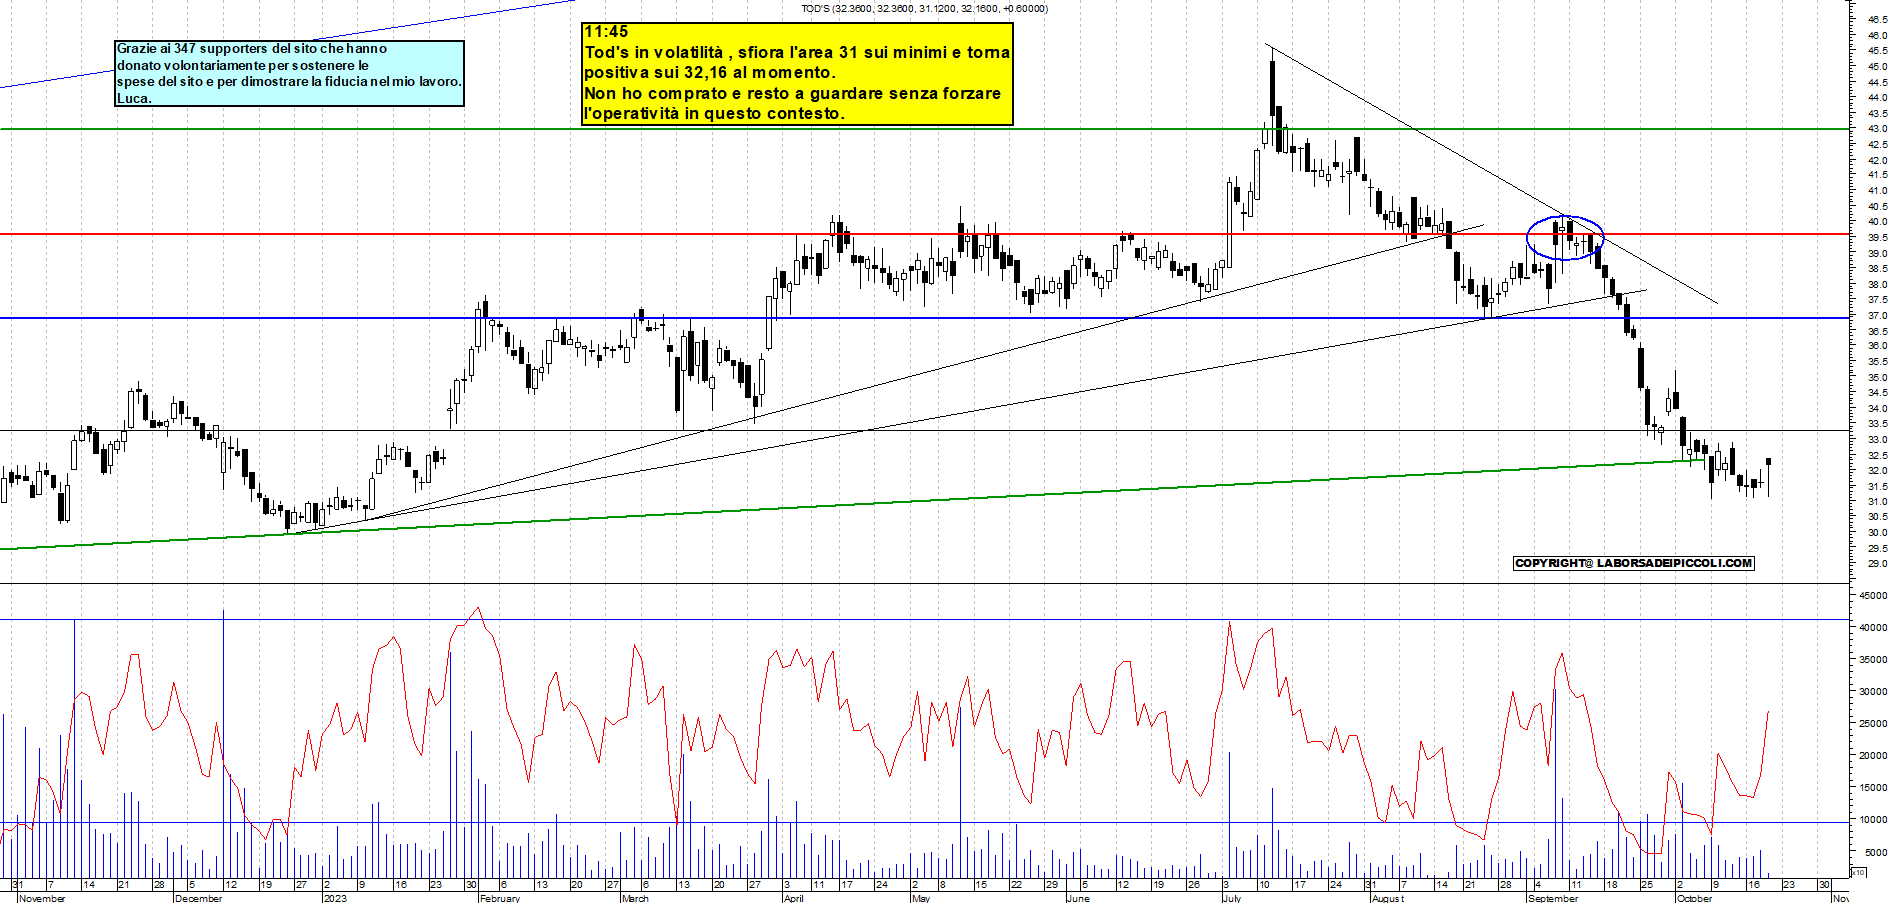Click the 46.0 price axis label
The width and height of the screenshot is (1890, 903).
point(1877,35)
